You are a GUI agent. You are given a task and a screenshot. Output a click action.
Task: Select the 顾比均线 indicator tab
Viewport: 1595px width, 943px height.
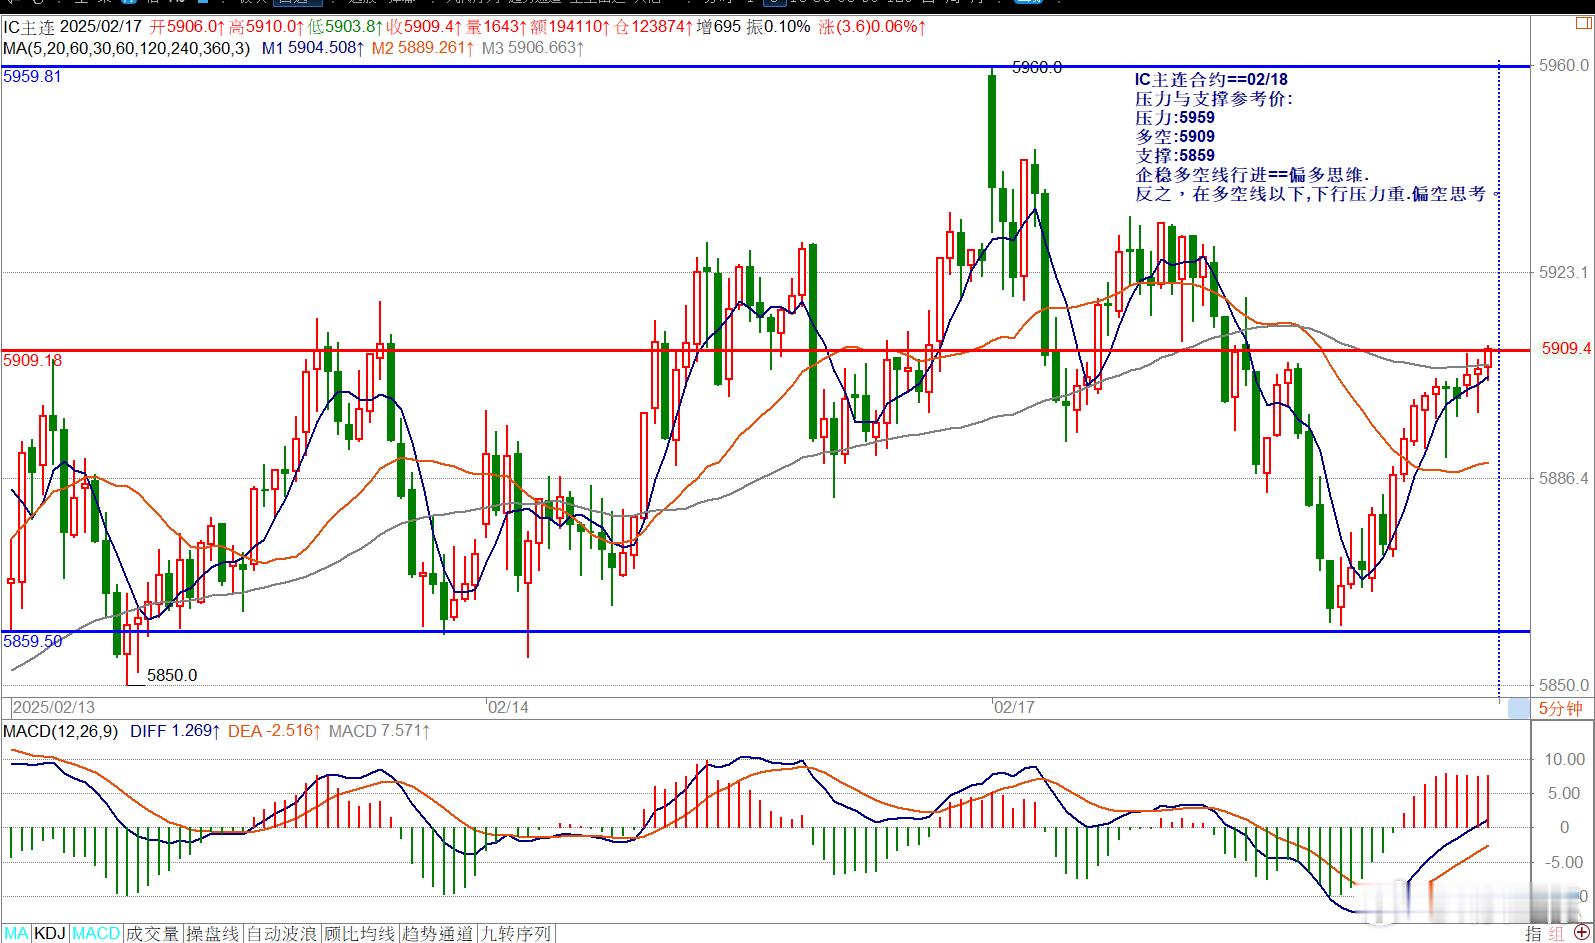click(361, 933)
